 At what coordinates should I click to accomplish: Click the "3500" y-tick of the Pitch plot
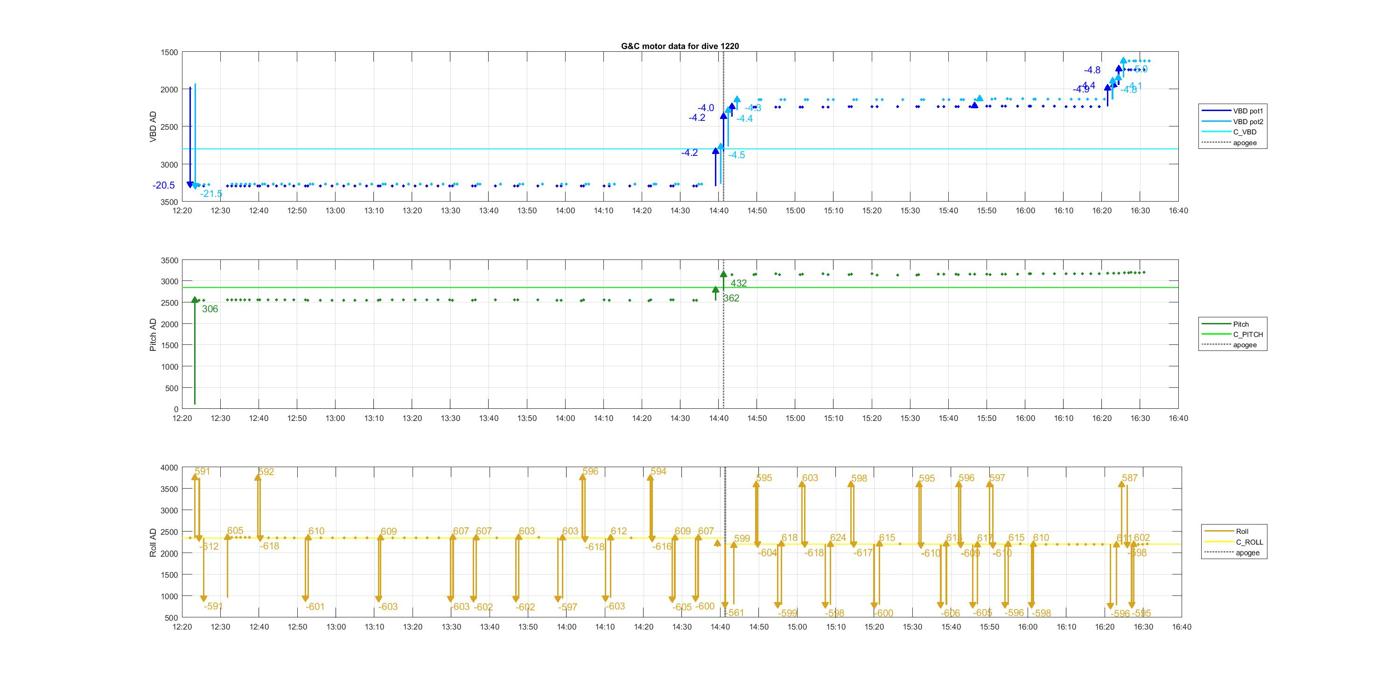click(169, 260)
